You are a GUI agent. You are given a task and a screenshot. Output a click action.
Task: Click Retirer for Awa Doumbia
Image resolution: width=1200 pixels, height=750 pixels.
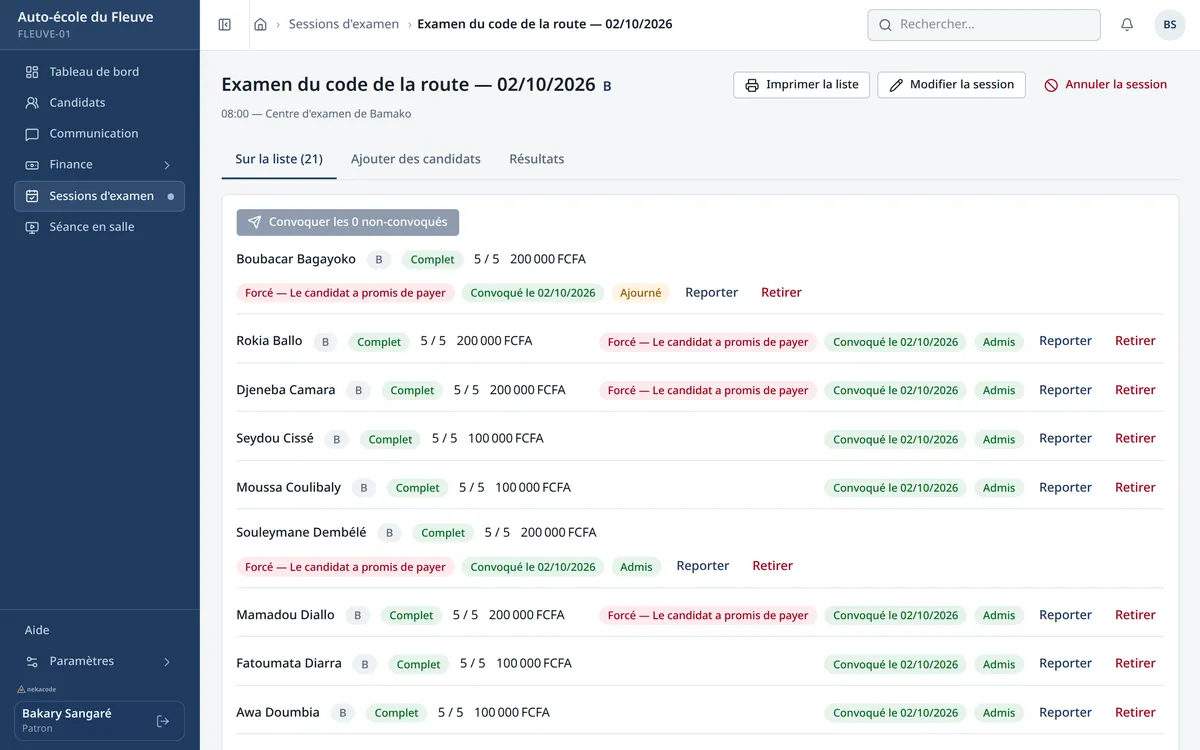pos(1135,713)
